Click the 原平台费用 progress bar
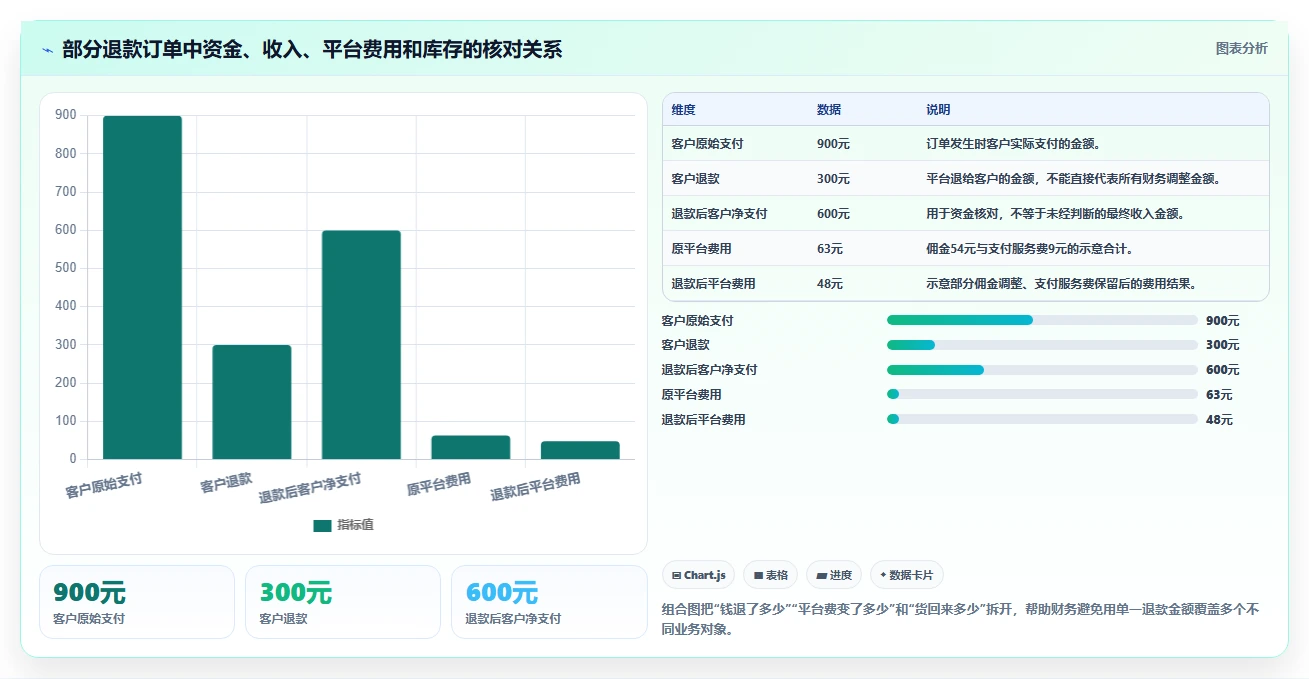This screenshot has height=679, width=1309. tap(1042, 394)
